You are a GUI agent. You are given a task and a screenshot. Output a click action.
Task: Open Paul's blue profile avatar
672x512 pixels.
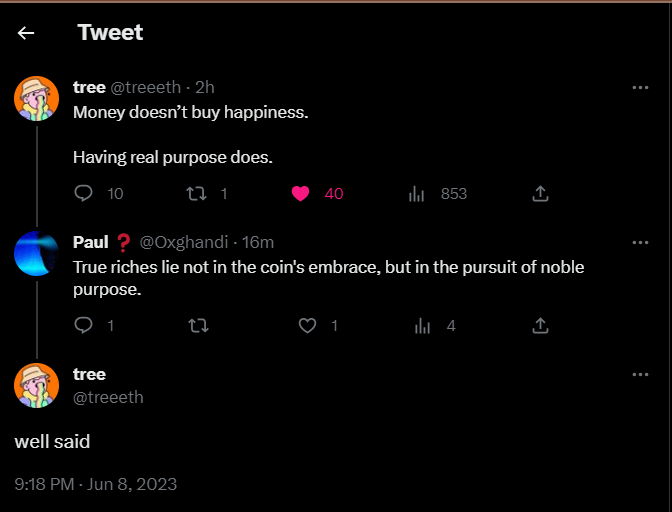tap(36, 253)
